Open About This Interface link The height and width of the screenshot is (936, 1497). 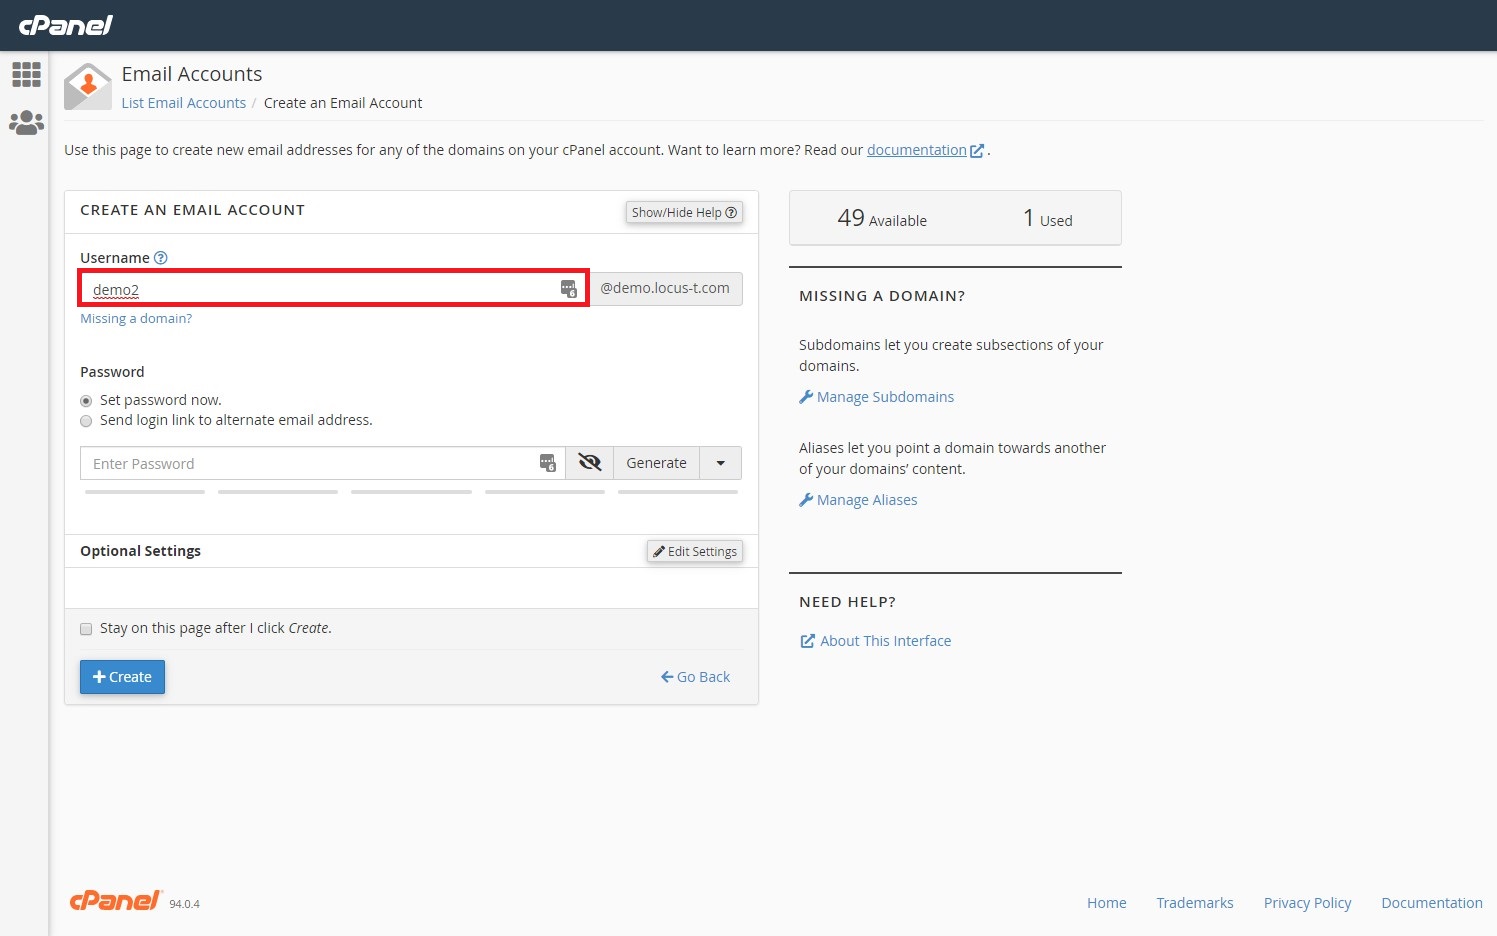(886, 641)
